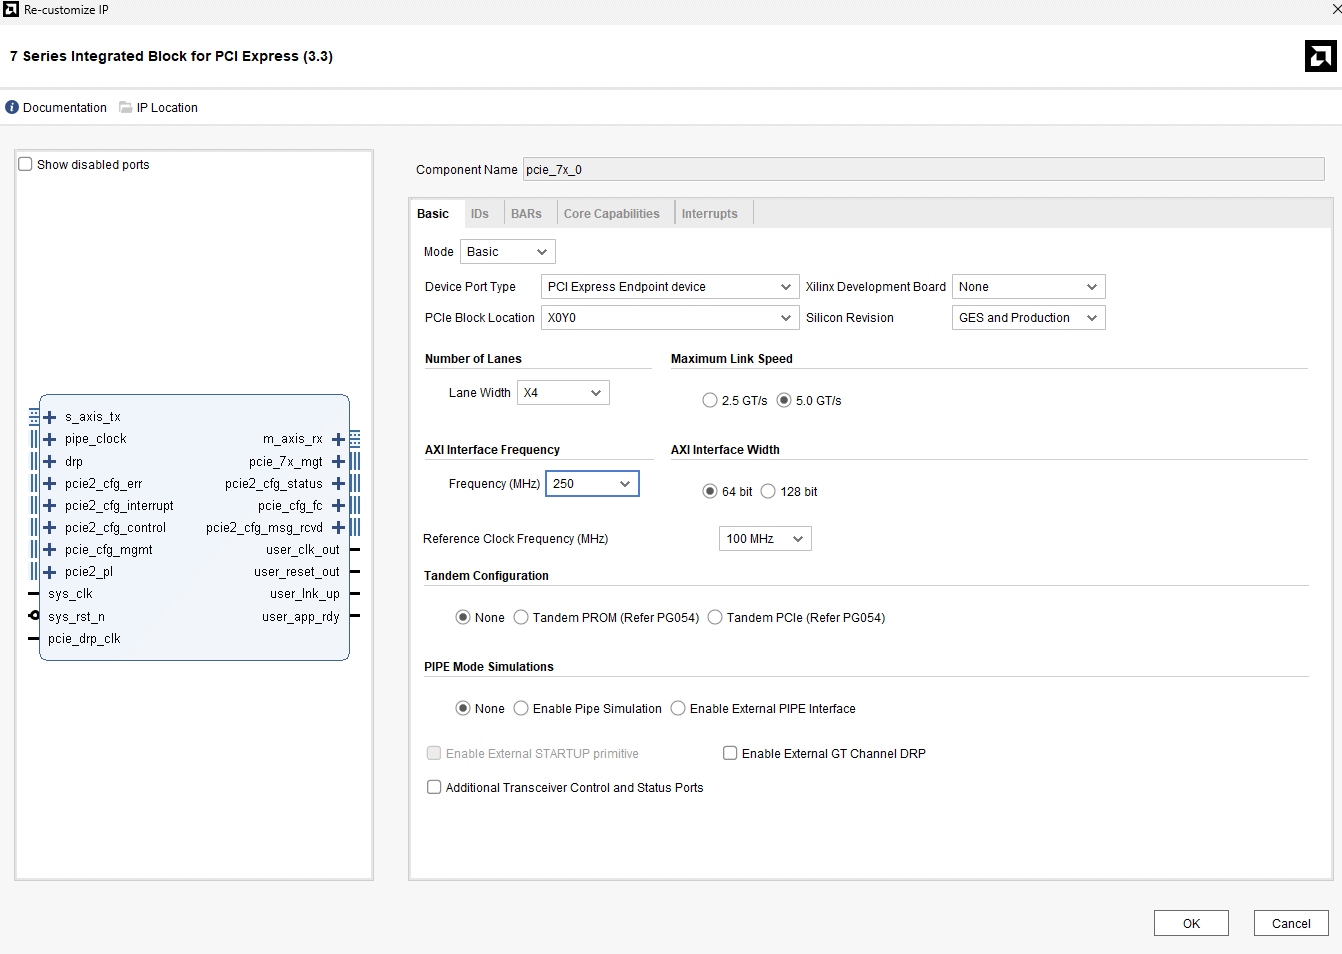The height and width of the screenshot is (954, 1342).
Task: Expand the pcie_7x_mgt plus icon
Action: 338,462
